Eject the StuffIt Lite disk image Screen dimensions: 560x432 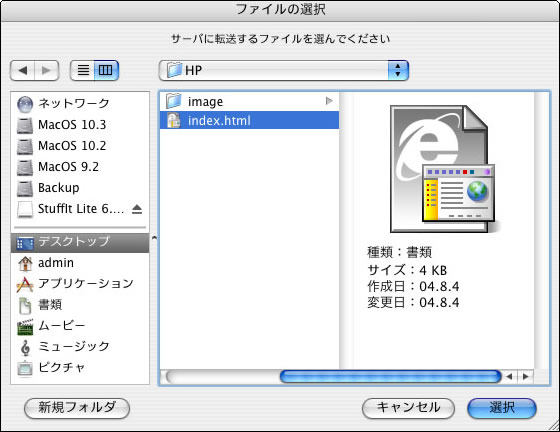pos(137,209)
